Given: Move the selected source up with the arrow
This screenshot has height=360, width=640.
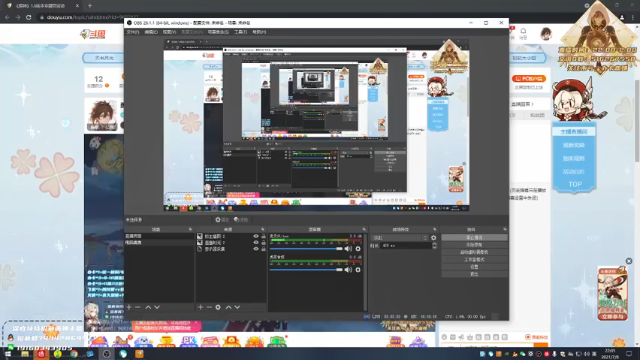Looking at the screenshot, I should 229,307.
